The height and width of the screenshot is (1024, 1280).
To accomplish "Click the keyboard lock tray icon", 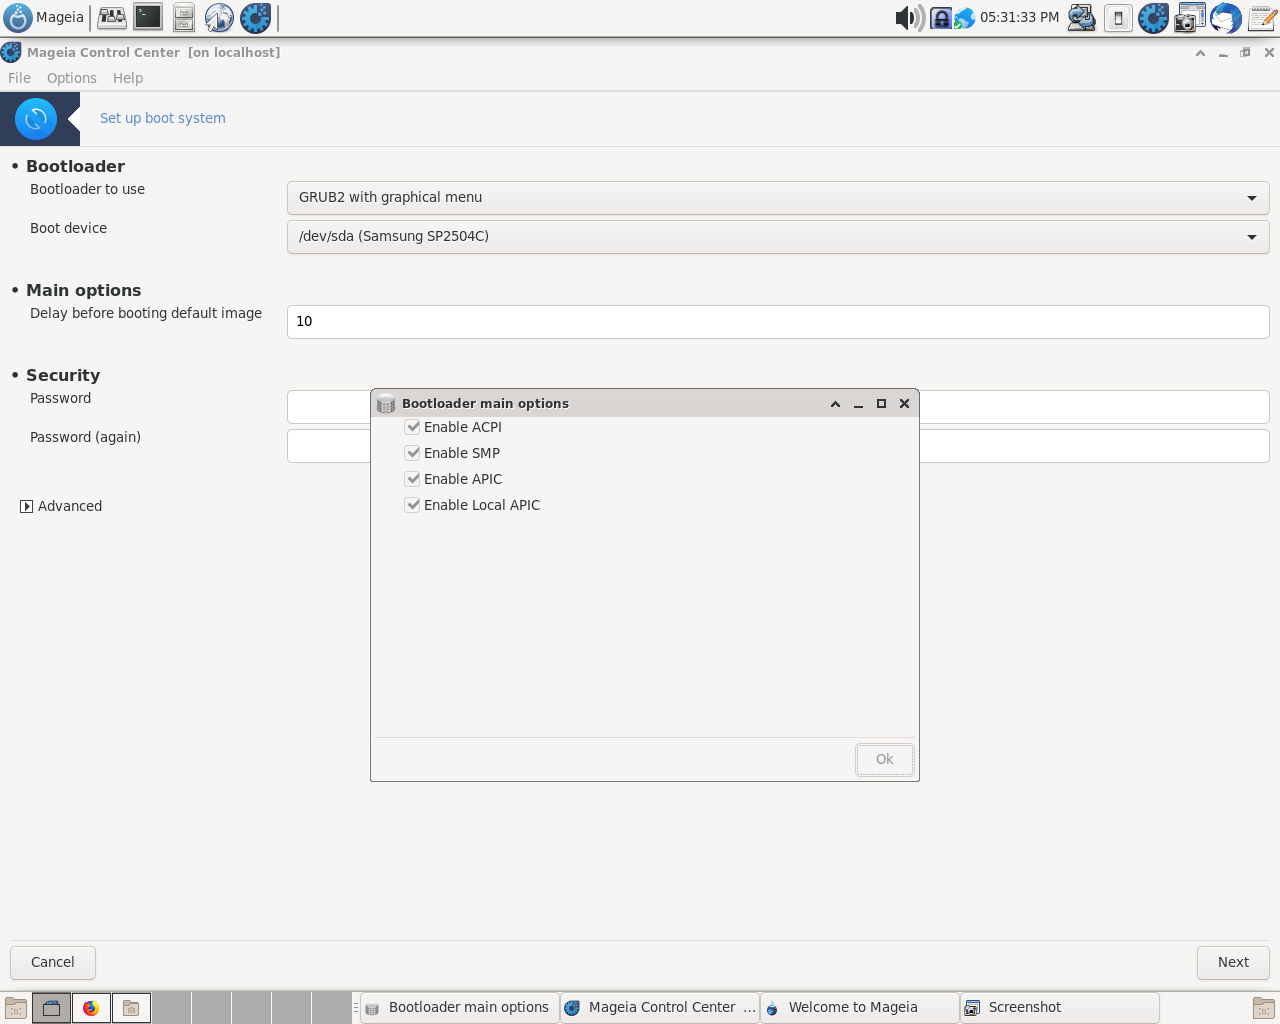I will (x=941, y=18).
